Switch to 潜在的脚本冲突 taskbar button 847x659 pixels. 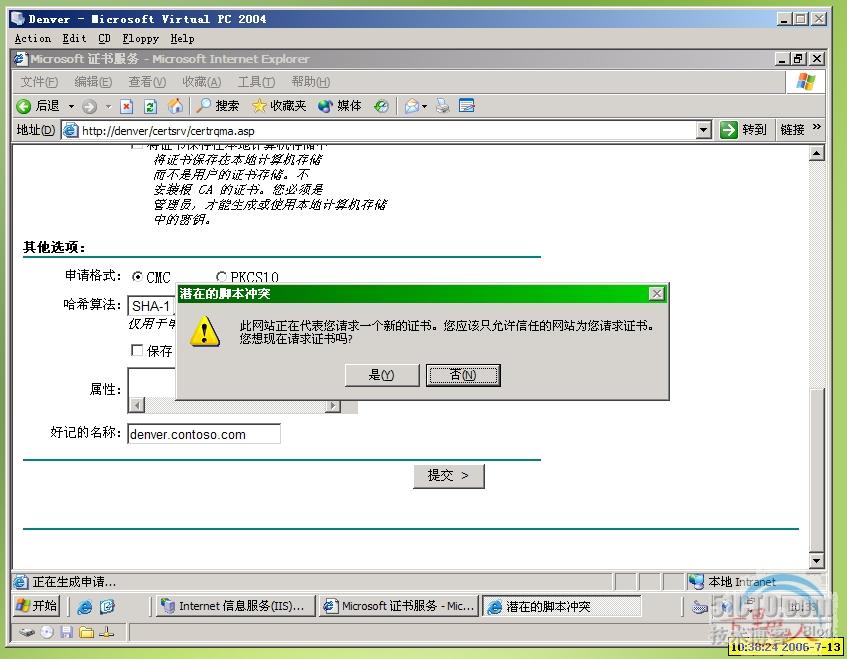562,607
